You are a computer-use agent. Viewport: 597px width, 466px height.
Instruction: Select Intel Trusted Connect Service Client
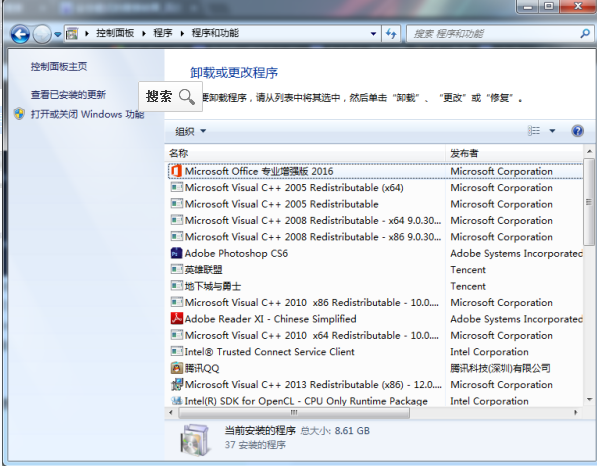click(x=375, y=352)
